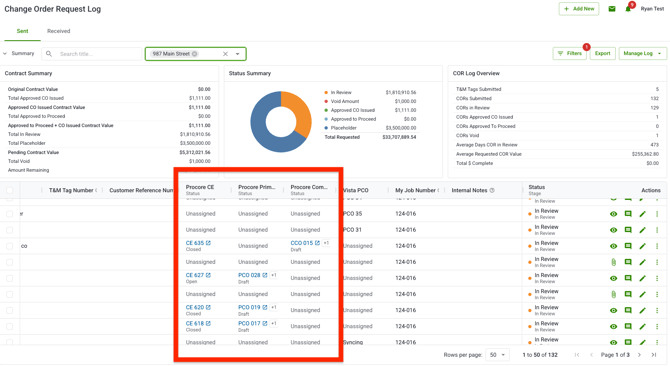Screen dimensions: 670x366
Task: Open CE 635 external link icon
Action: tap(209, 243)
